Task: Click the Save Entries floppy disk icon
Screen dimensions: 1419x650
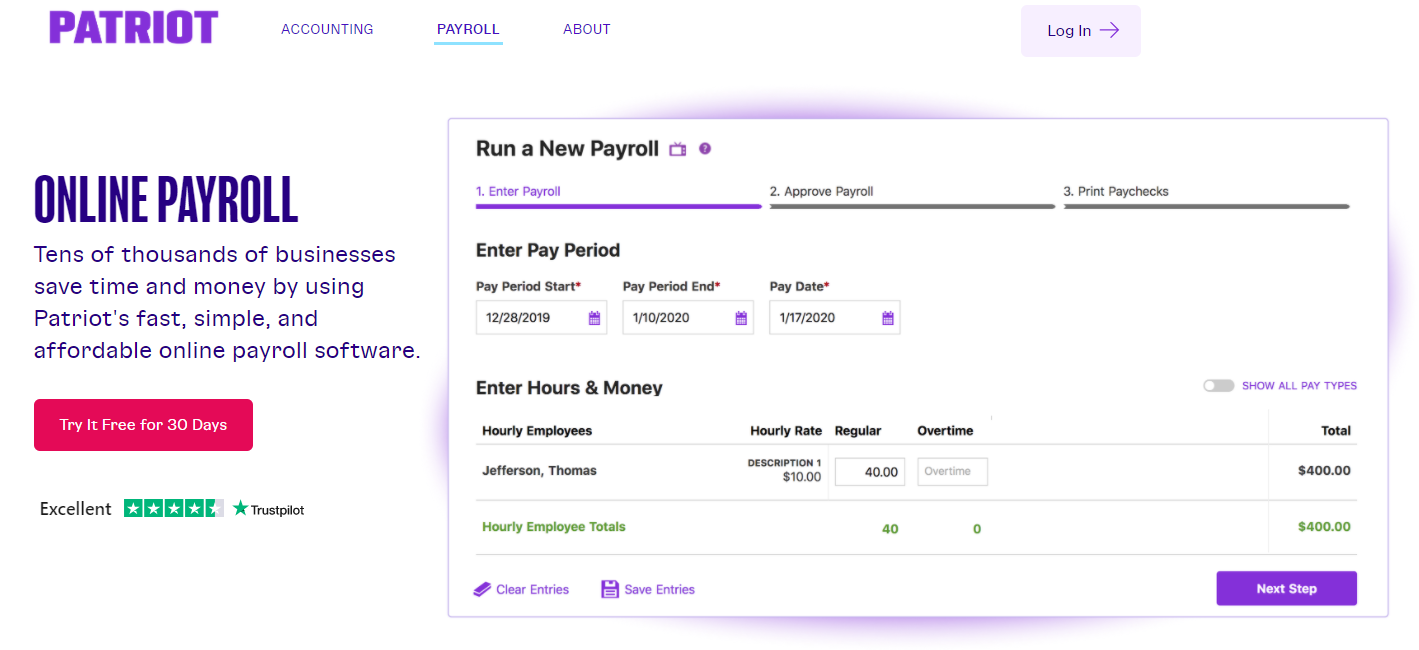Action: [610, 589]
